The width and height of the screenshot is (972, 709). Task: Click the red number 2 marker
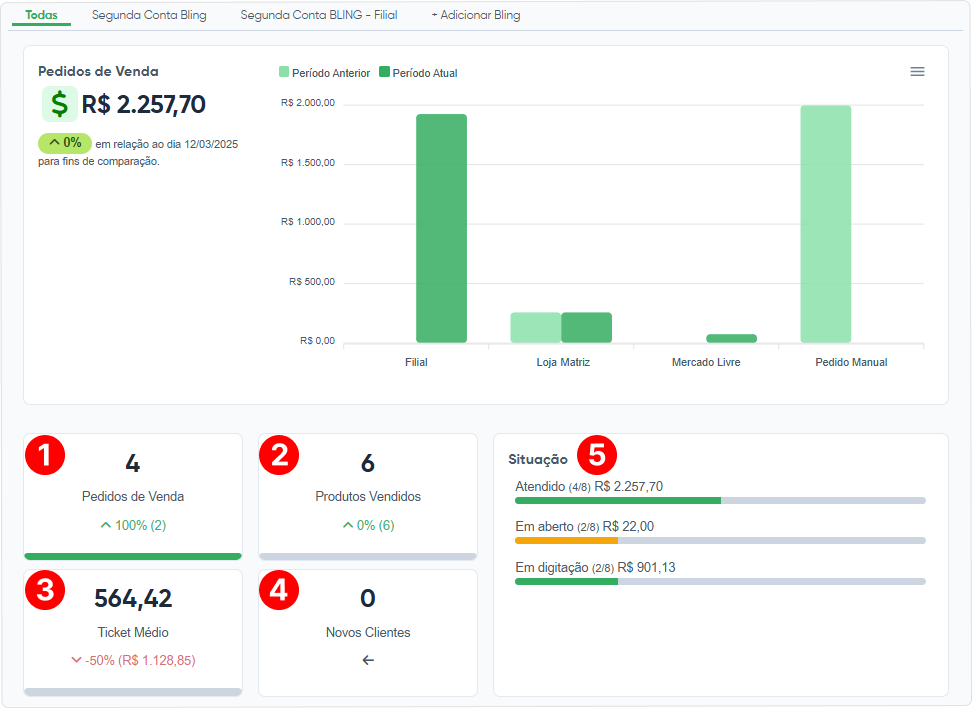pyautogui.click(x=279, y=455)
